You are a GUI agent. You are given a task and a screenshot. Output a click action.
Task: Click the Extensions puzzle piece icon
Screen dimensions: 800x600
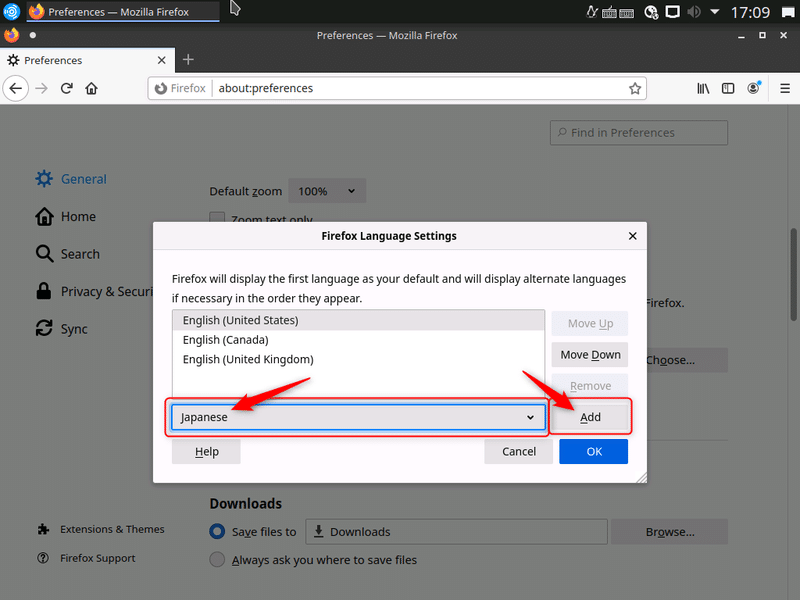click(43, 529)
